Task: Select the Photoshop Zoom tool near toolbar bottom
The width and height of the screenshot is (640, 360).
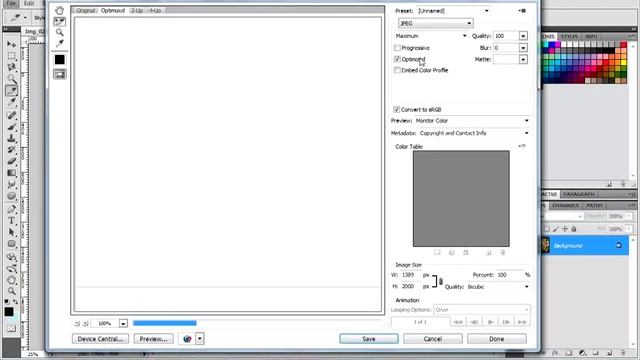Action: tap(11, 291)
